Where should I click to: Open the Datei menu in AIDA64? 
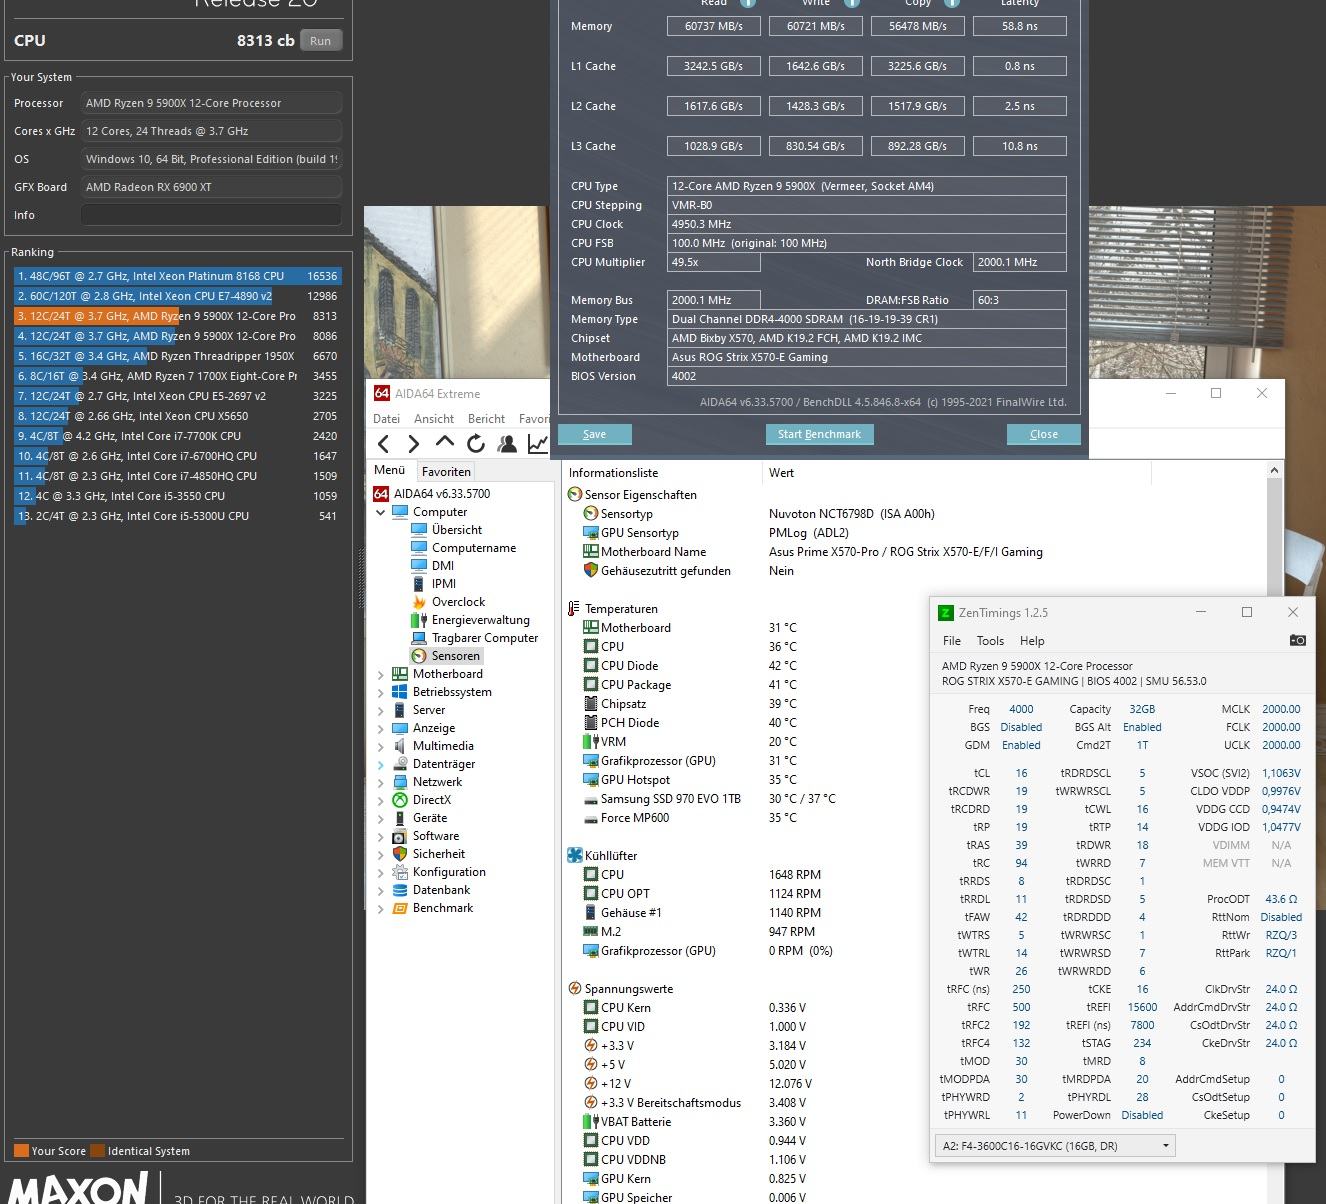[386, 419]
